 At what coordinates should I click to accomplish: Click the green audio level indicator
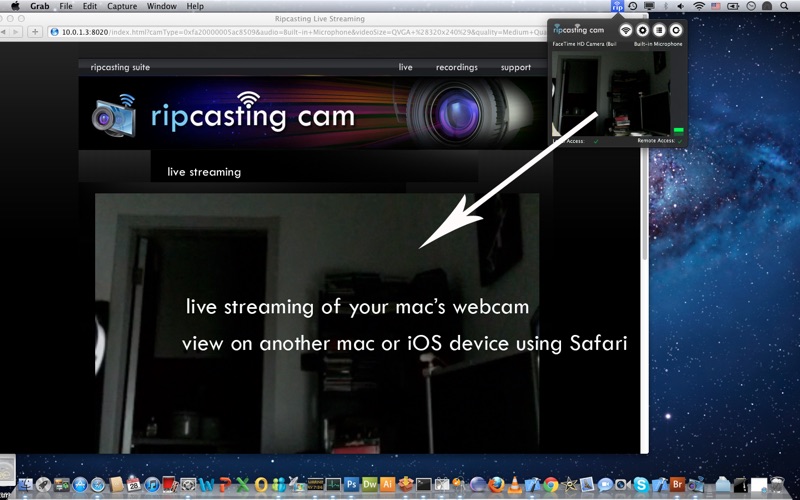point(679,131)
